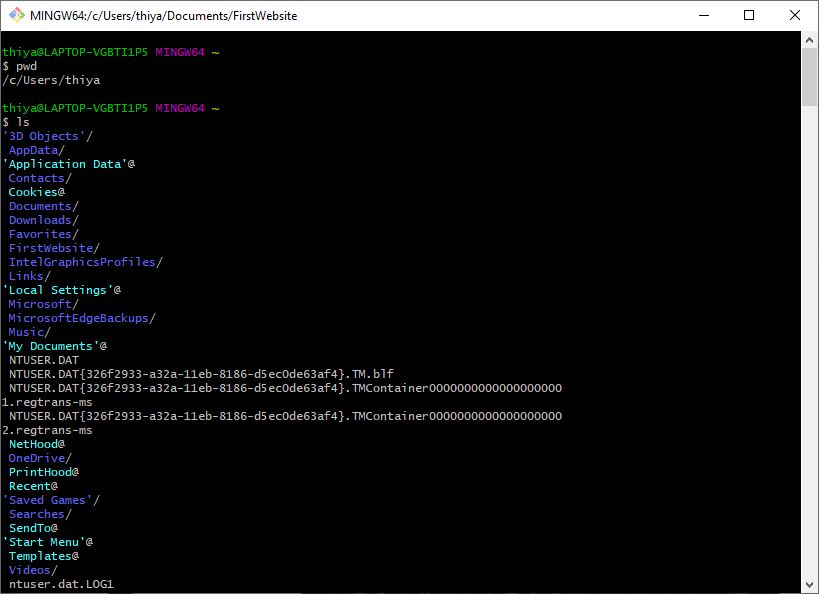Click the OneDrive symlink entry
819x594 pixels.
click(36, 457)
